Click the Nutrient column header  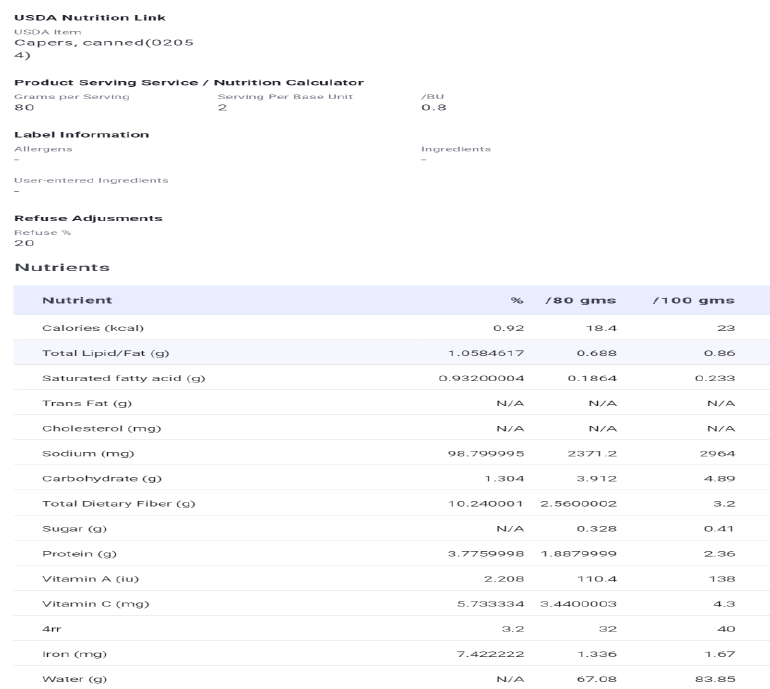(77, 300)
